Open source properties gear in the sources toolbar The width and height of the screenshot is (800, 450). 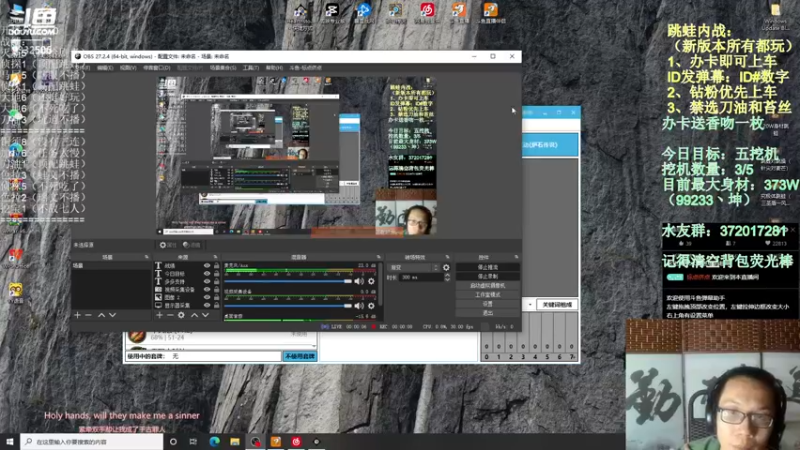click(181, 315)
